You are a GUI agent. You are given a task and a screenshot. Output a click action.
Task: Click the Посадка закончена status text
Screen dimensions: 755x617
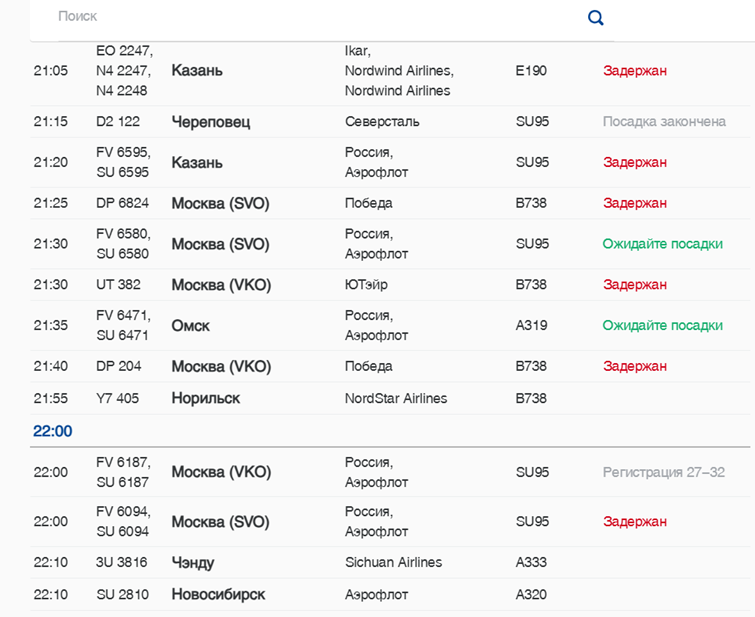[x=664, y=122]
